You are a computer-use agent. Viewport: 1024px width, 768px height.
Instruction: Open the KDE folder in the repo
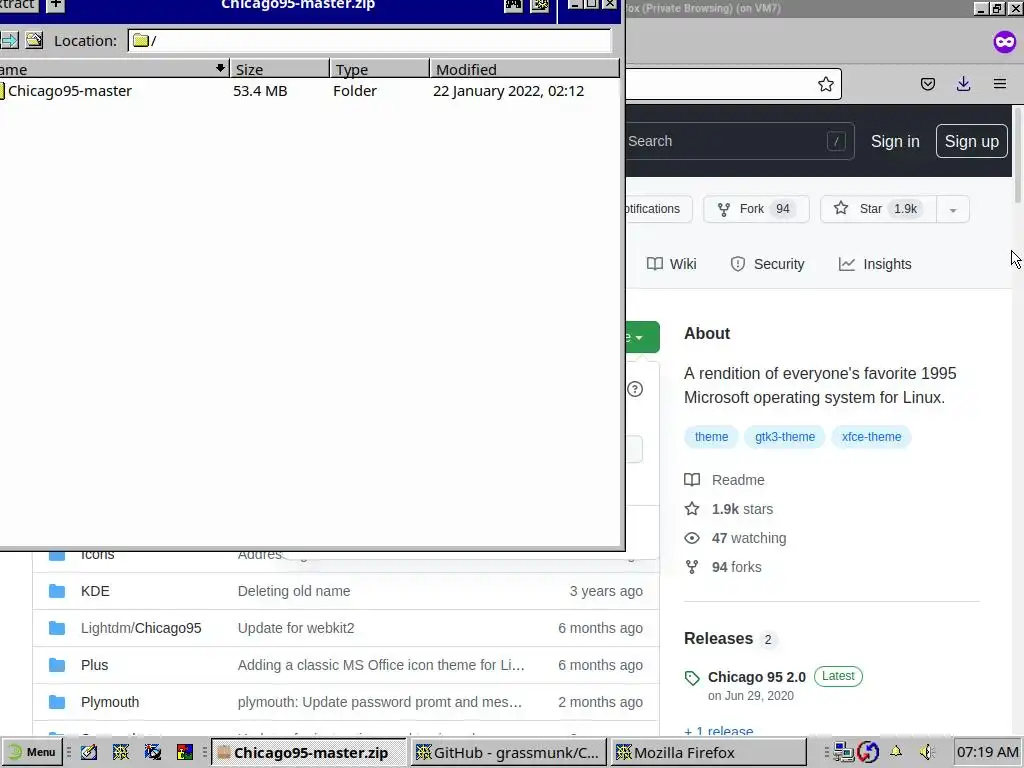click(x=95, y=591)
